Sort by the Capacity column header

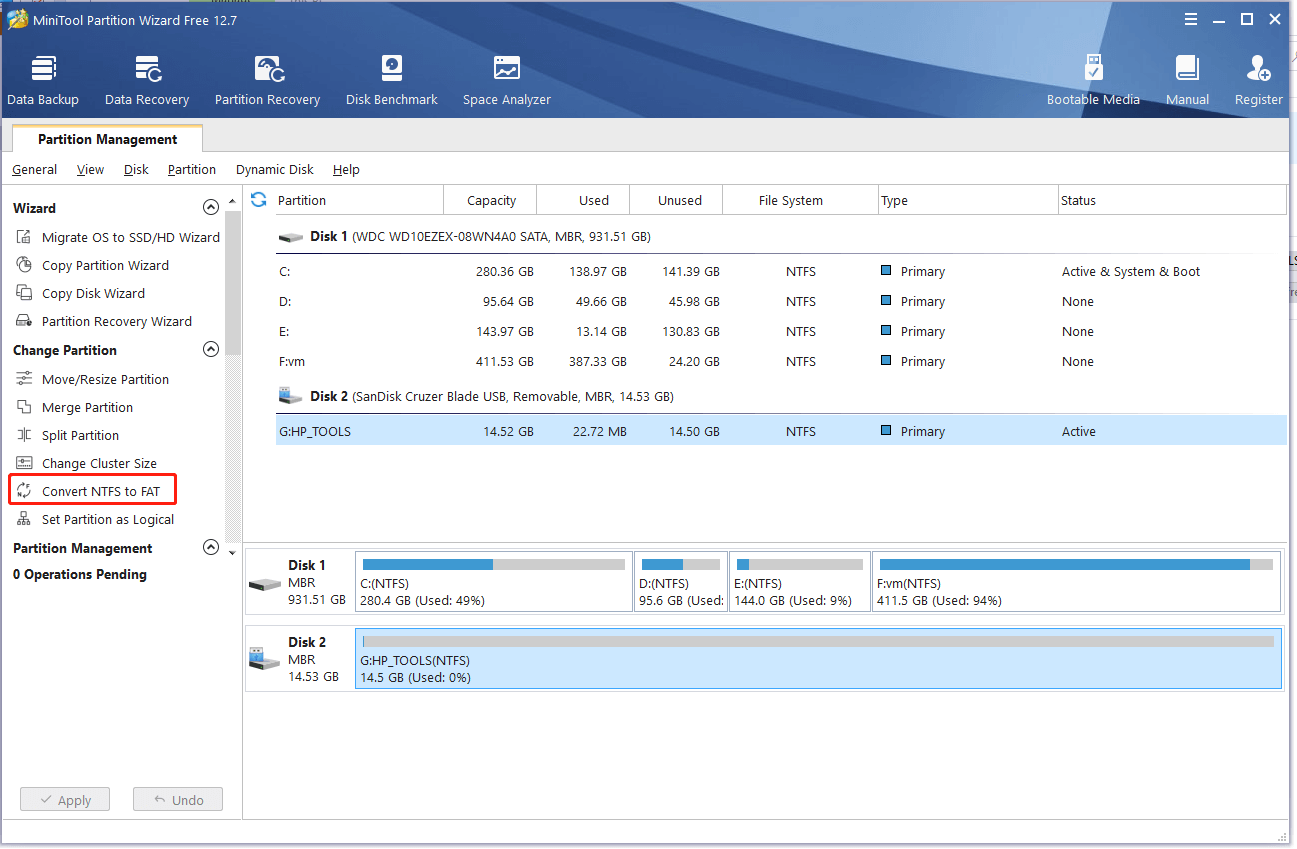[x=491, y=200]
